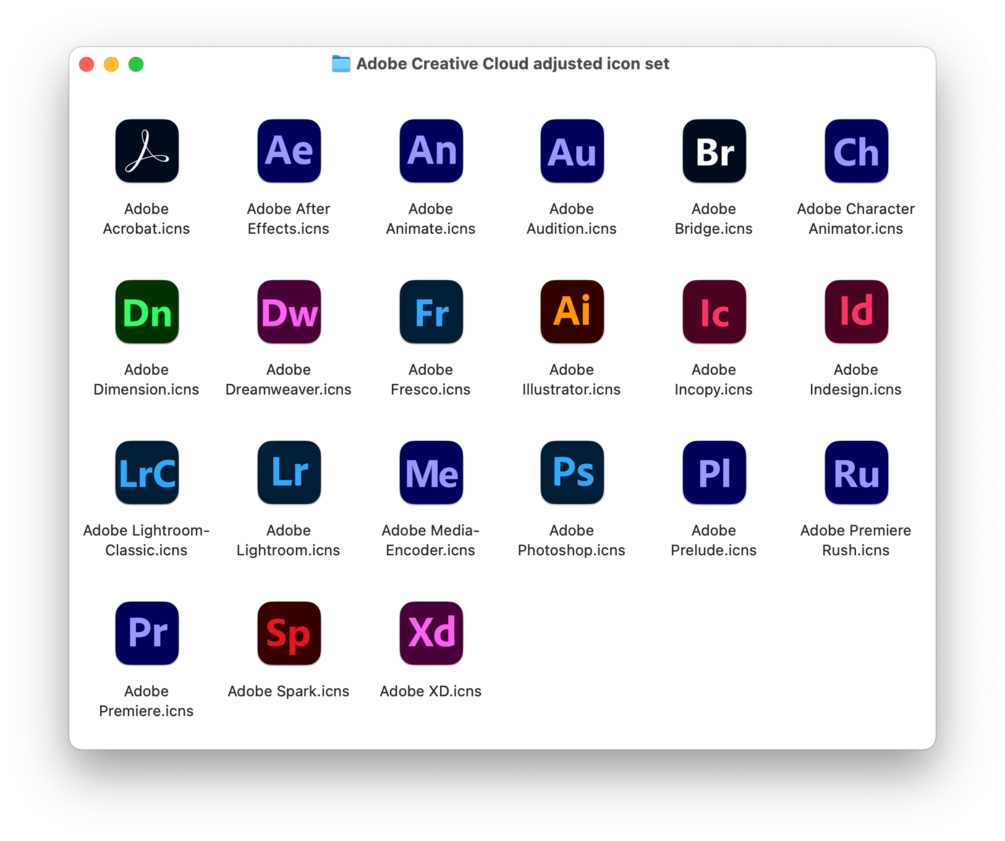Click the 'Adobe Dreamweaver.icns' file name
Image resolution: width=1005 pixels, height=841 pixels.
[288, 379]
